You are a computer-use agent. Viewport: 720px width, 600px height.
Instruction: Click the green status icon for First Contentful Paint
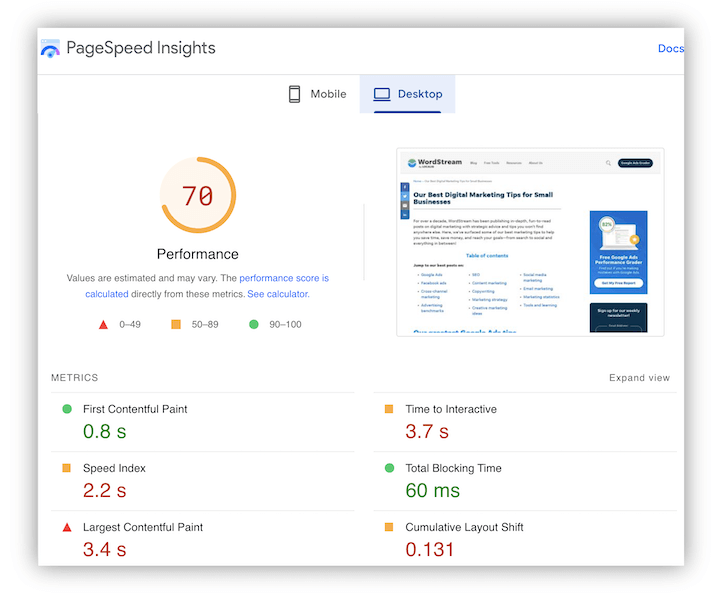pos(67,409)
